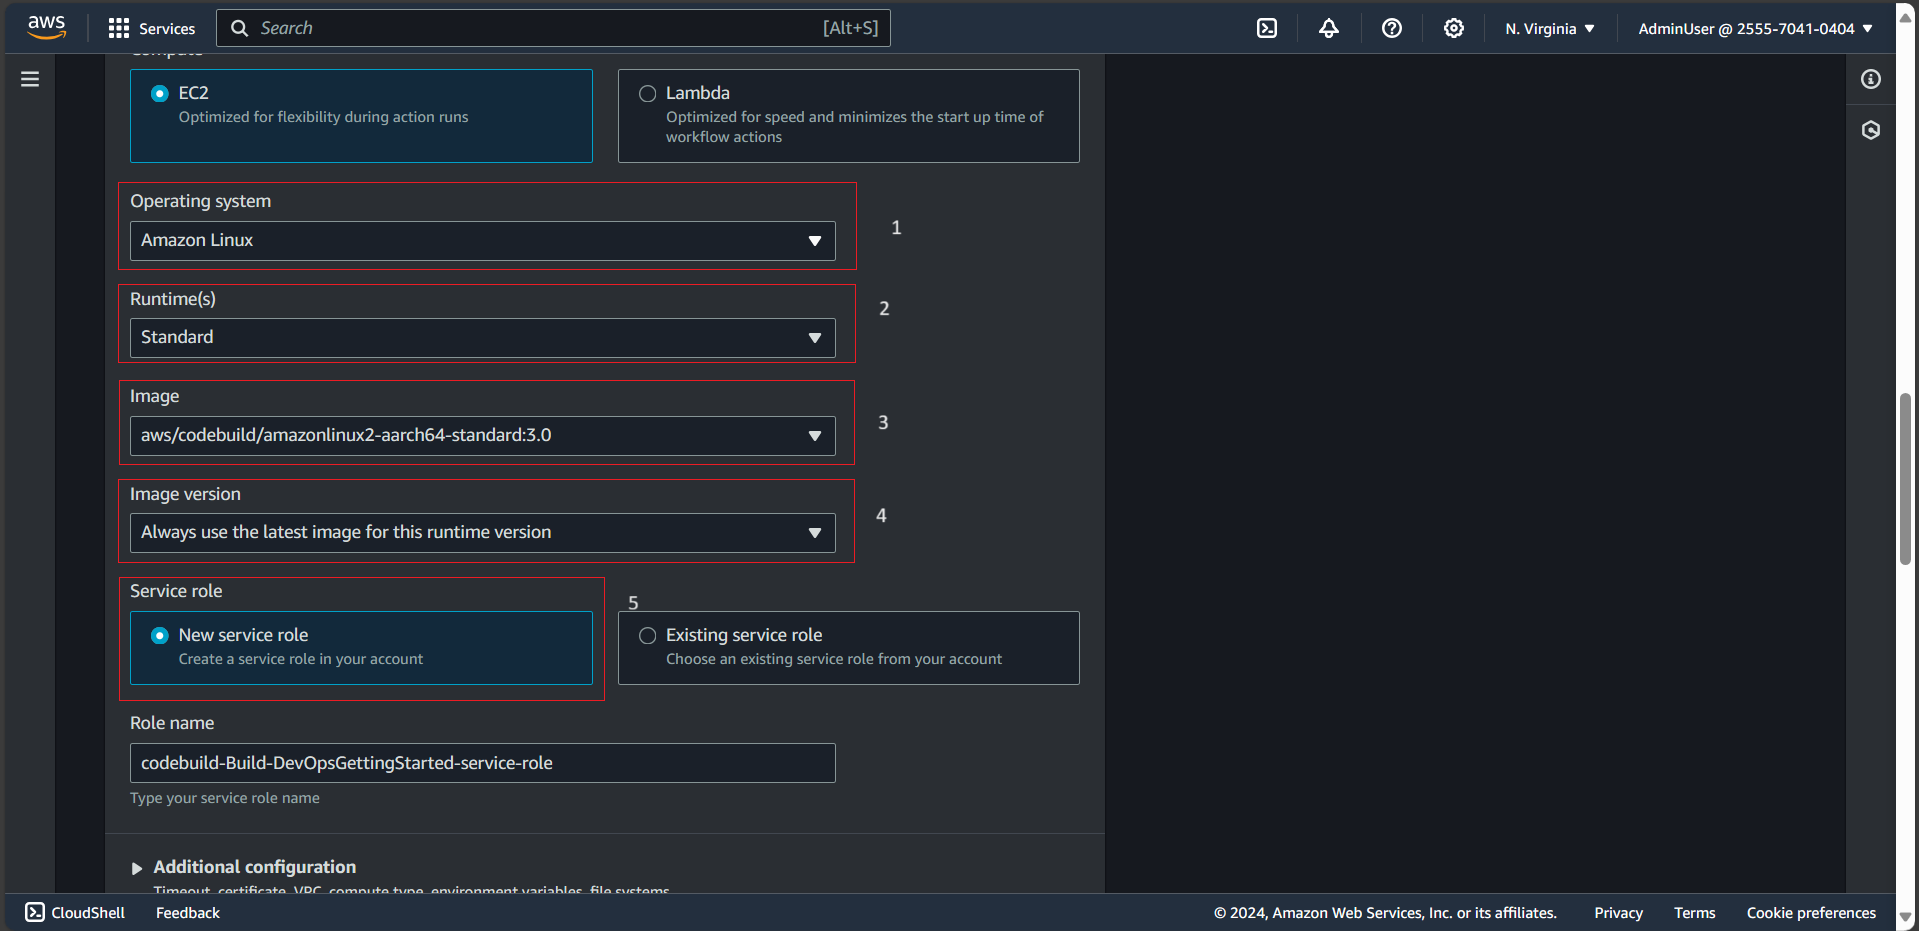Select the EC2 compute option
This screenshot has height=931, width=1919.
click(361, 116)
